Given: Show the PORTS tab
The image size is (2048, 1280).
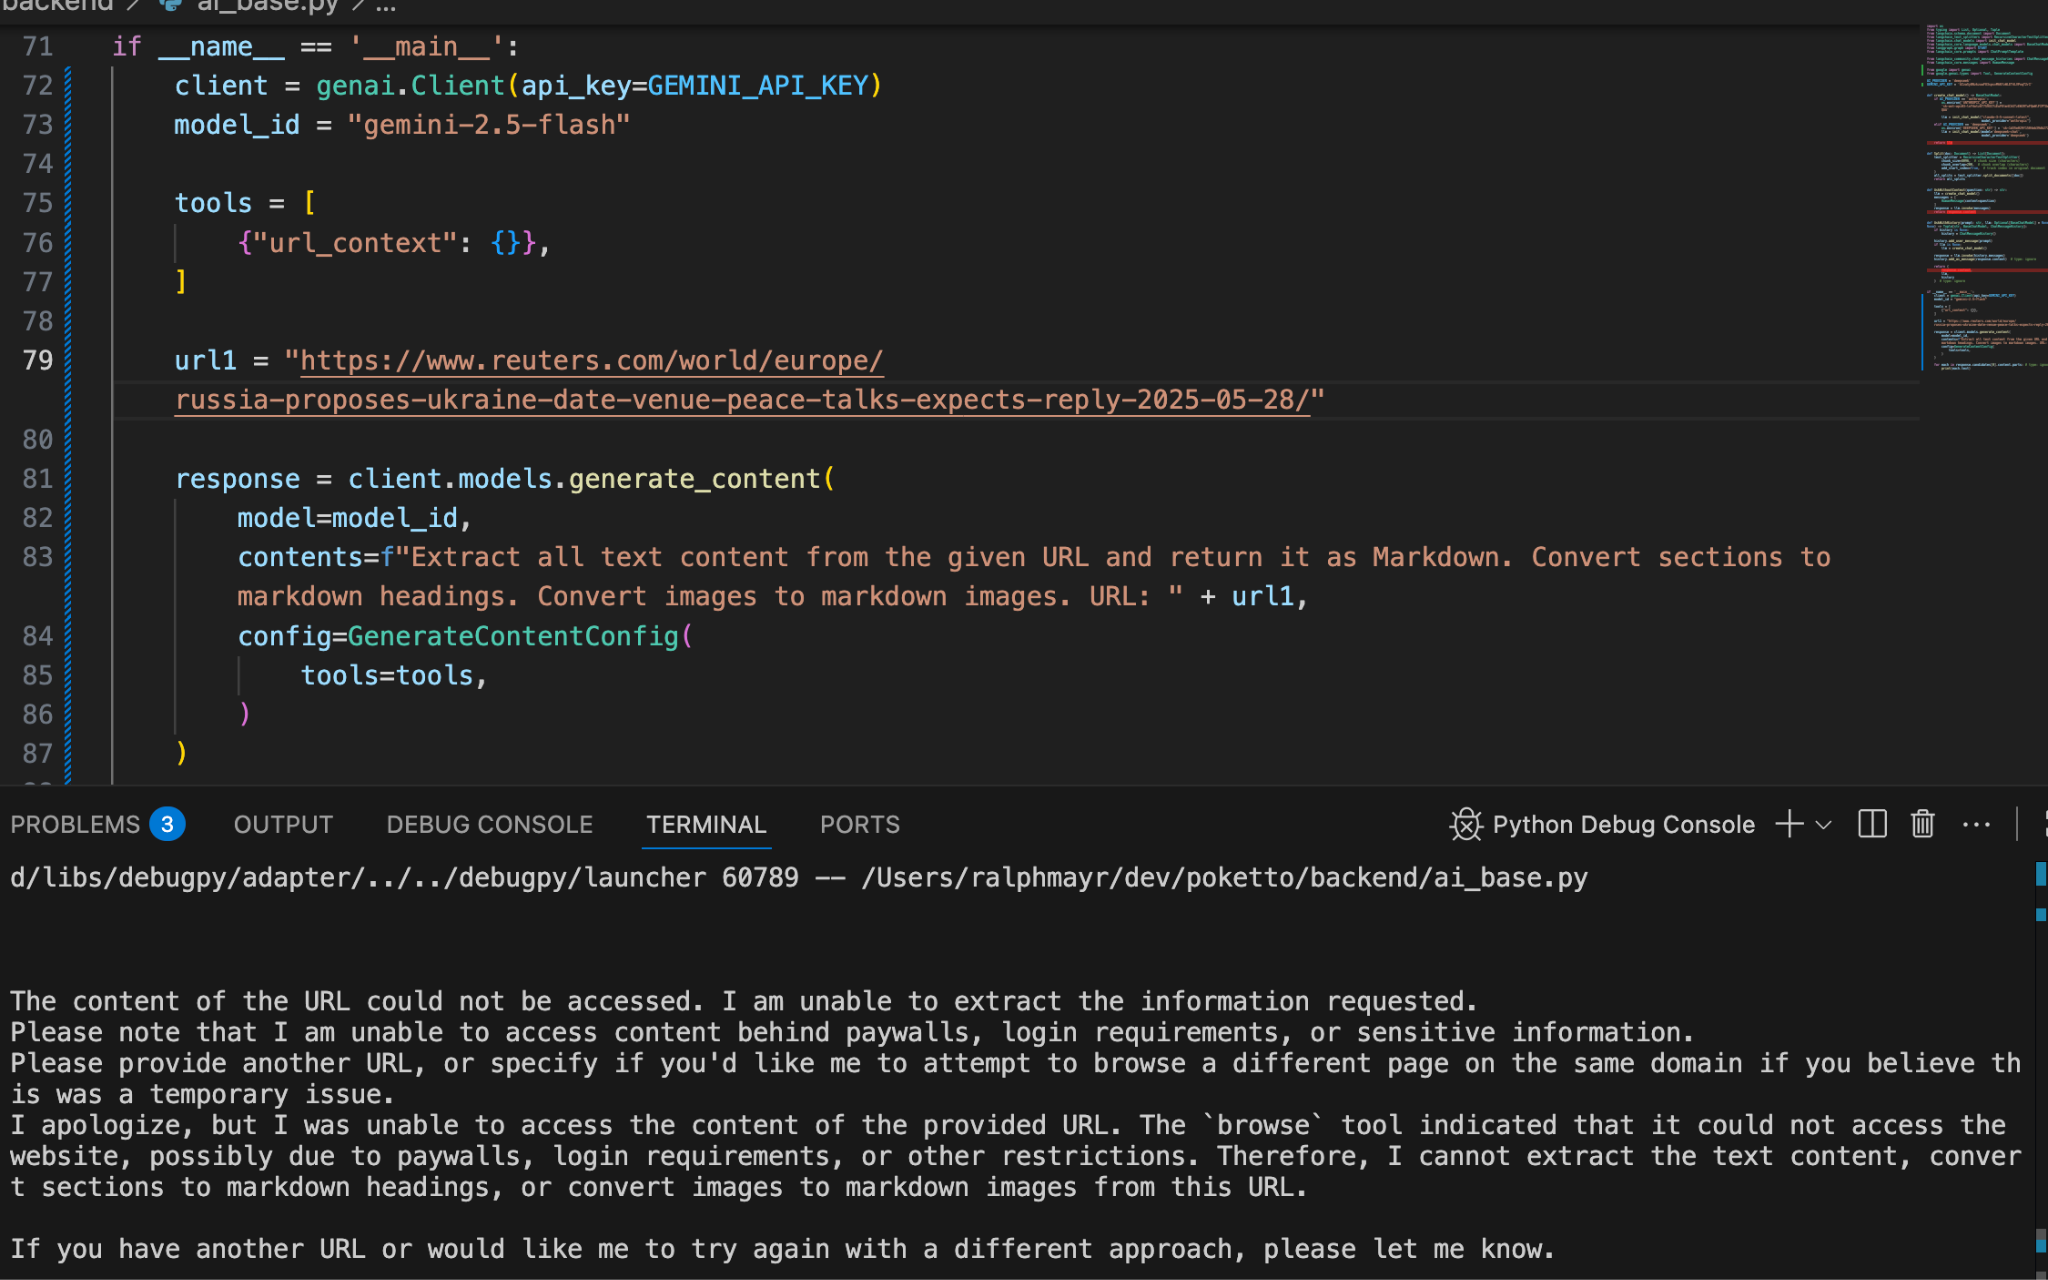Looking at the screenshot, I should click(x=859, y=824).
